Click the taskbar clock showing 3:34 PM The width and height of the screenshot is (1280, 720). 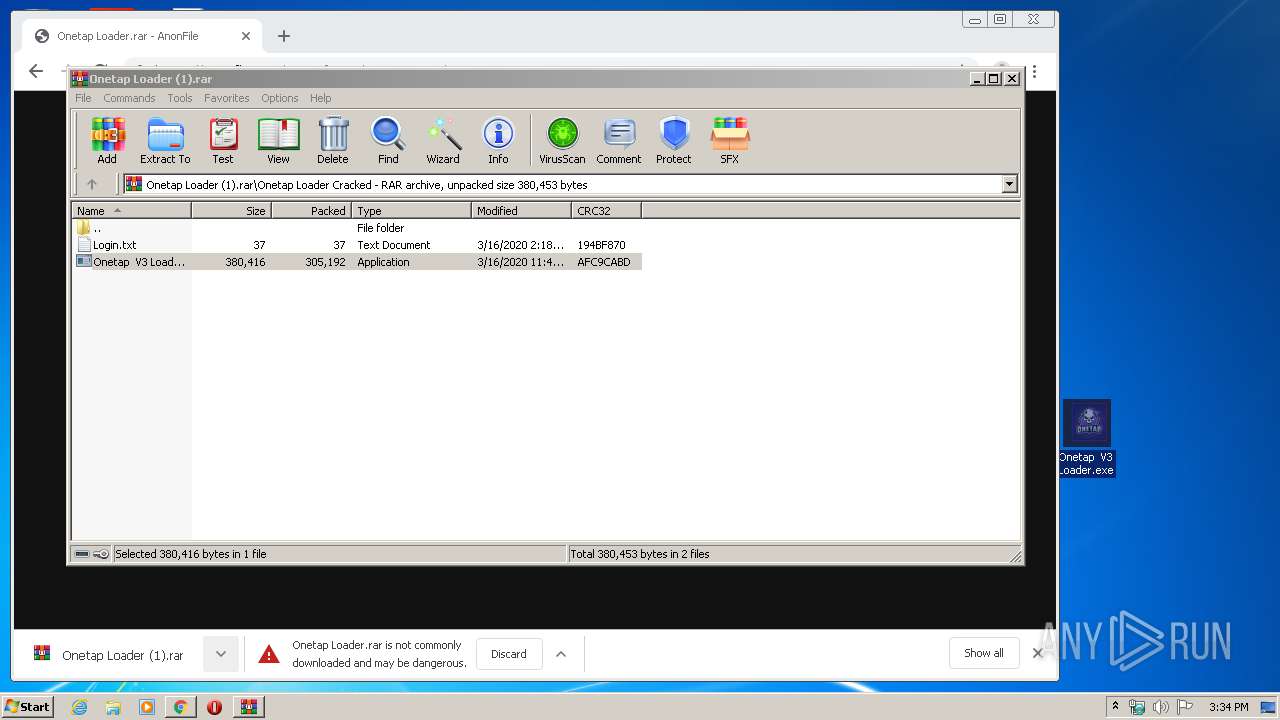(1228, 707)
